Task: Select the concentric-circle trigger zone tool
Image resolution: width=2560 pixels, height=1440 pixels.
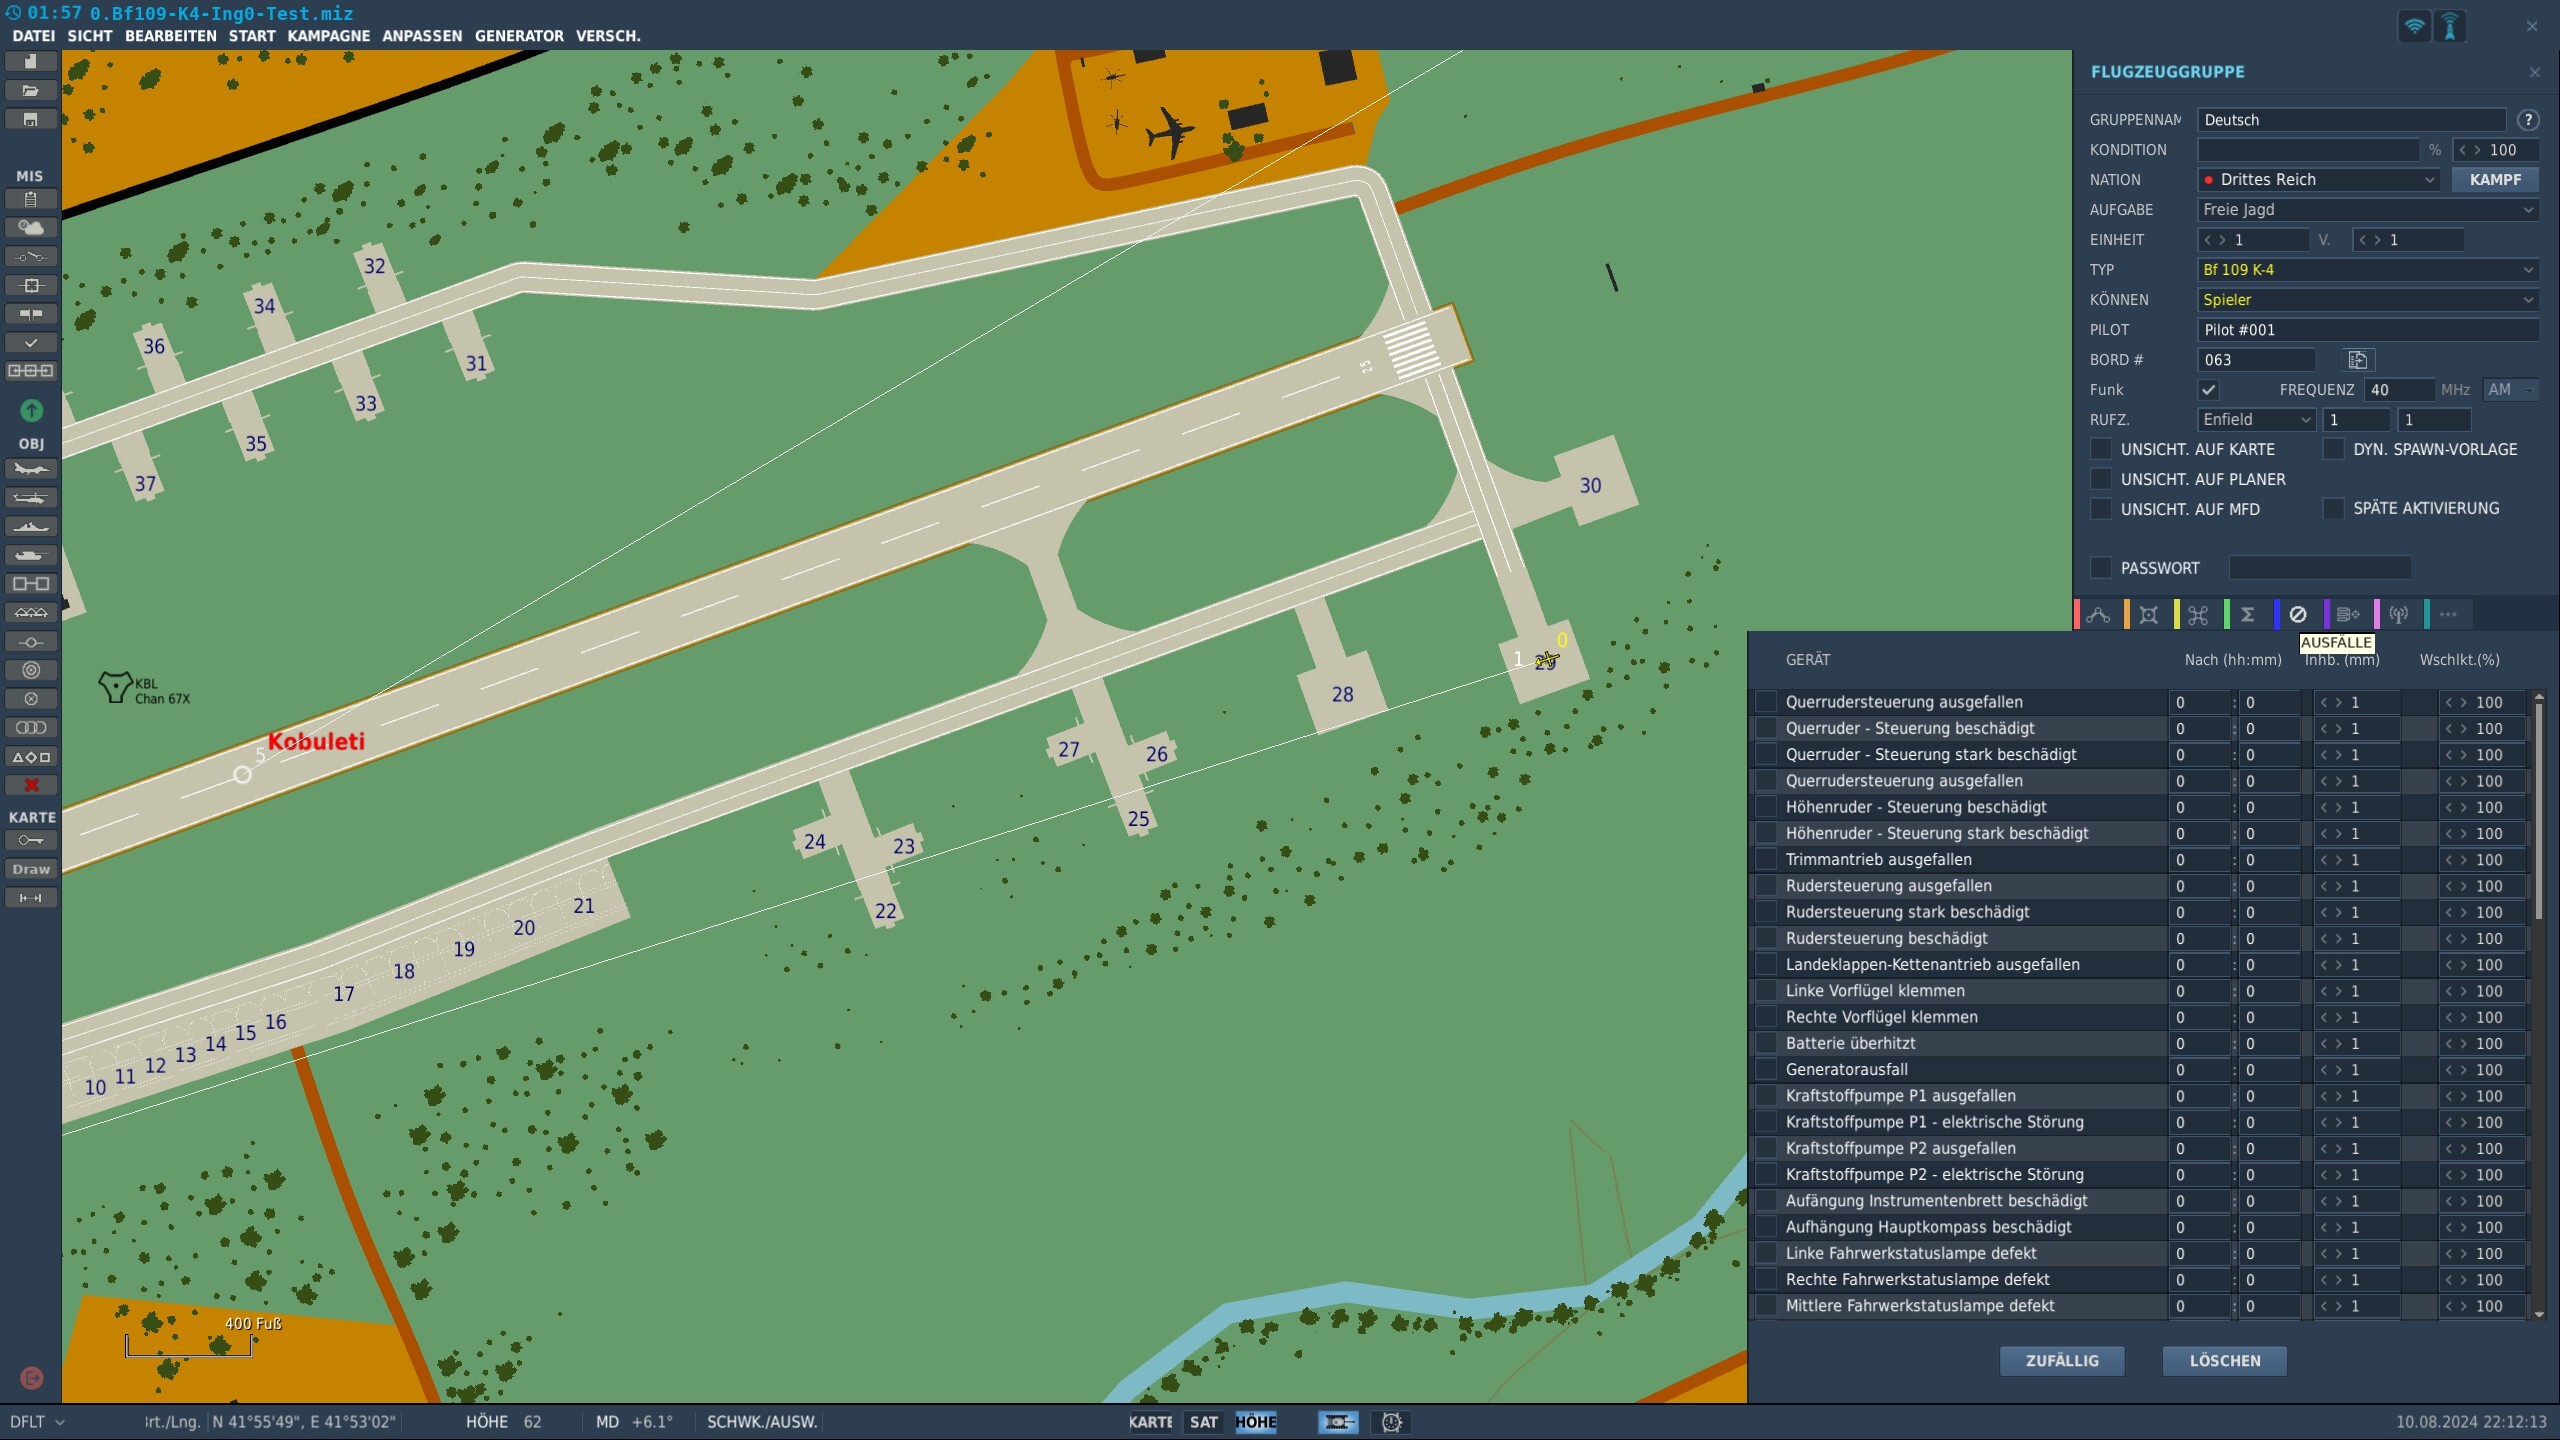Action: tap(30, 671)
